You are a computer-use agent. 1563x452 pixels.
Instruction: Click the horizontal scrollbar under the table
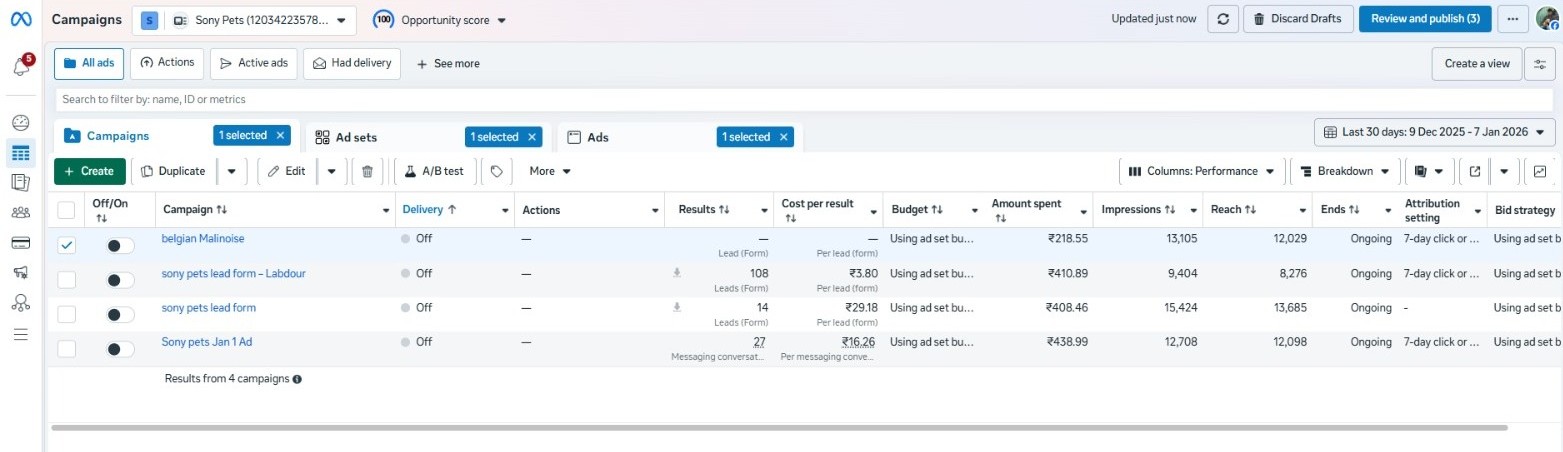coord(778,427)
